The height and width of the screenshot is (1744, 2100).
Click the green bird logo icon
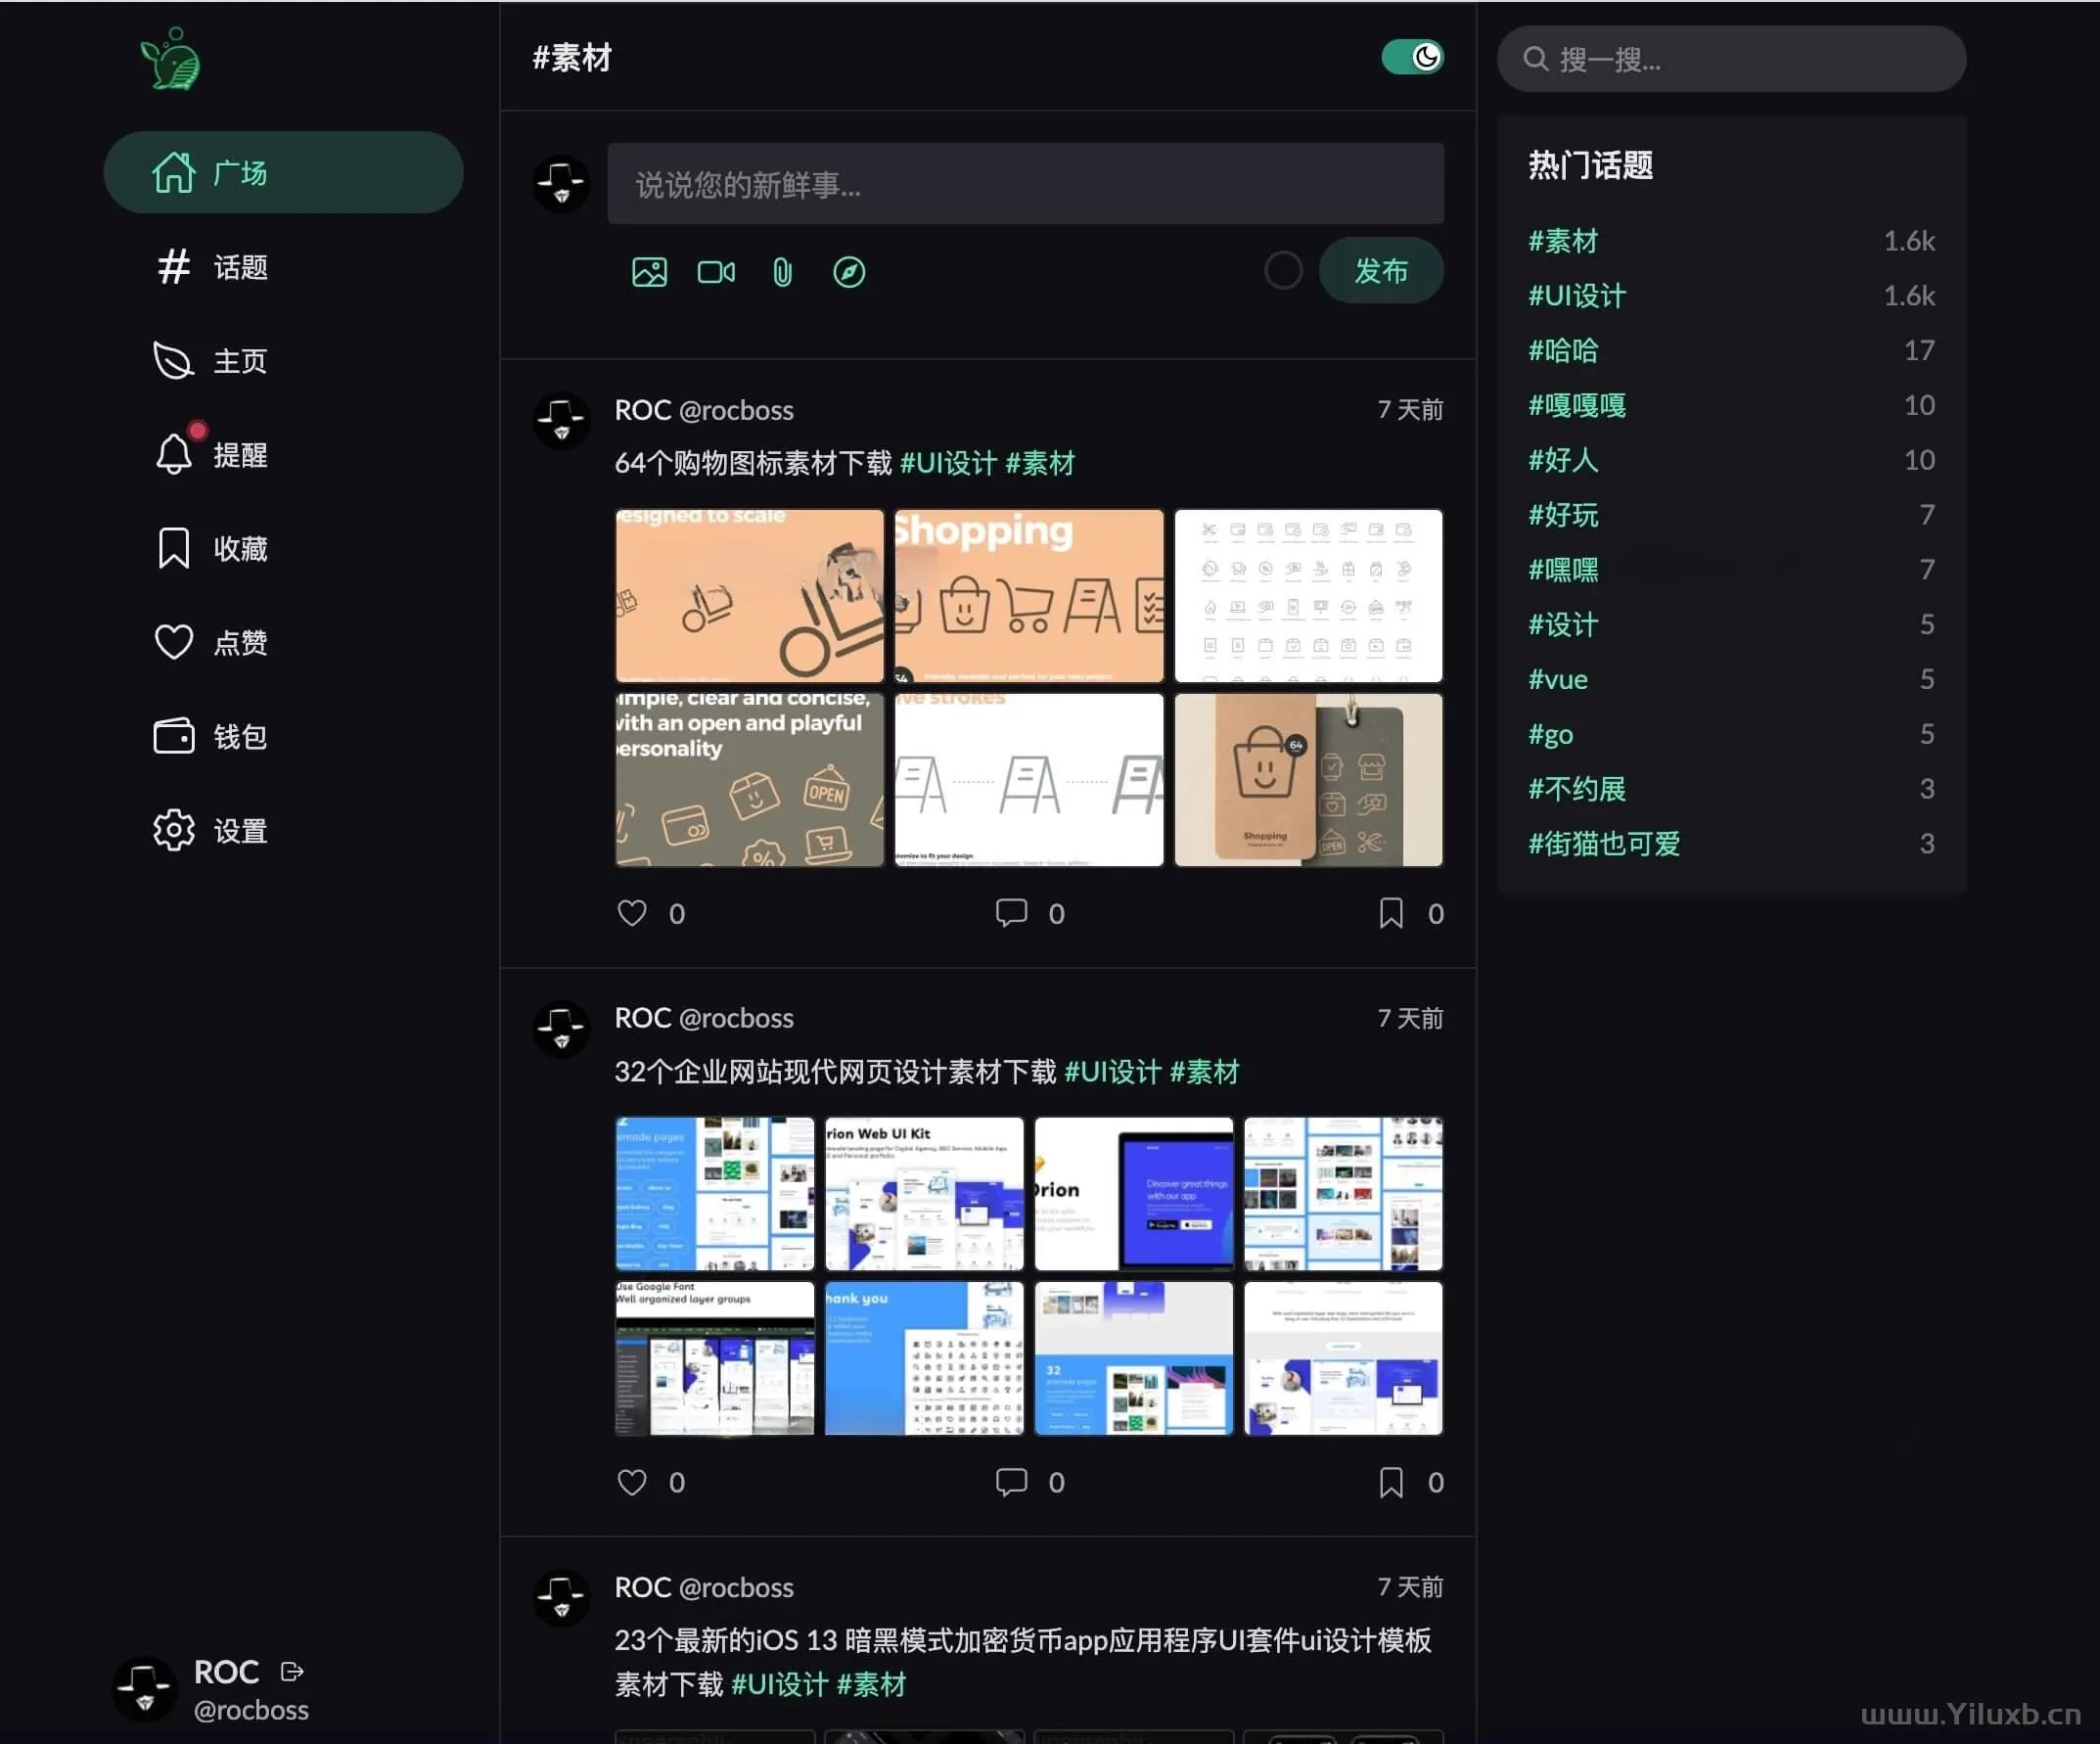(x=170, y=58)
